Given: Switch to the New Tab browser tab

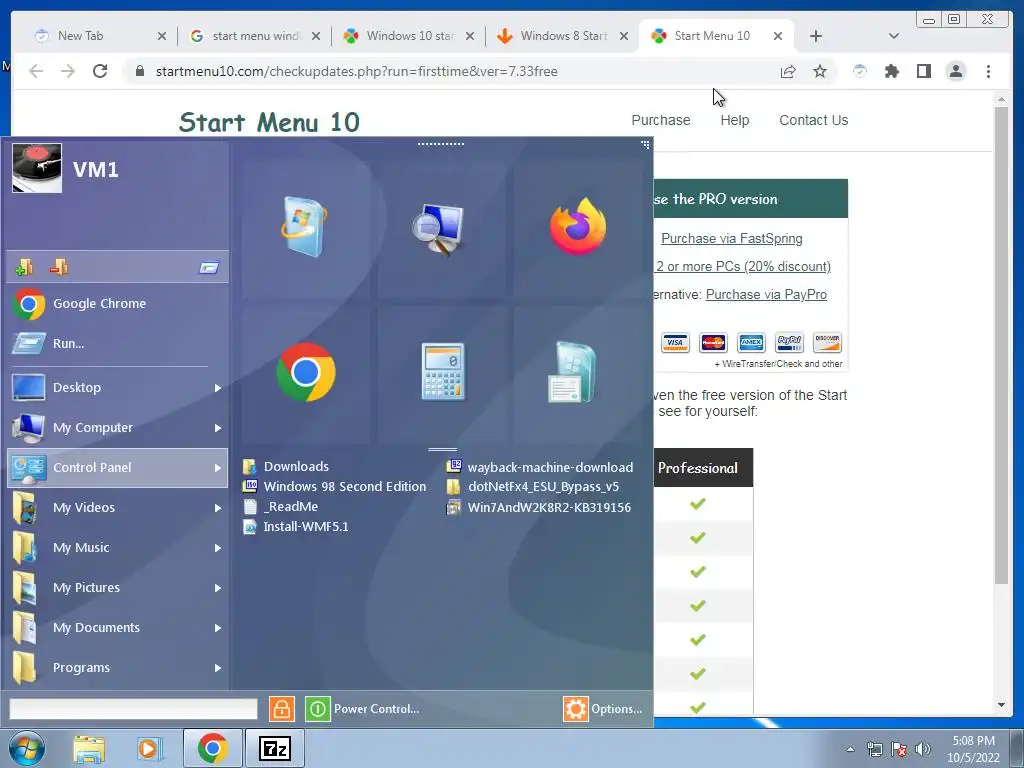Looking at the screenshot, I should (101, 36).
